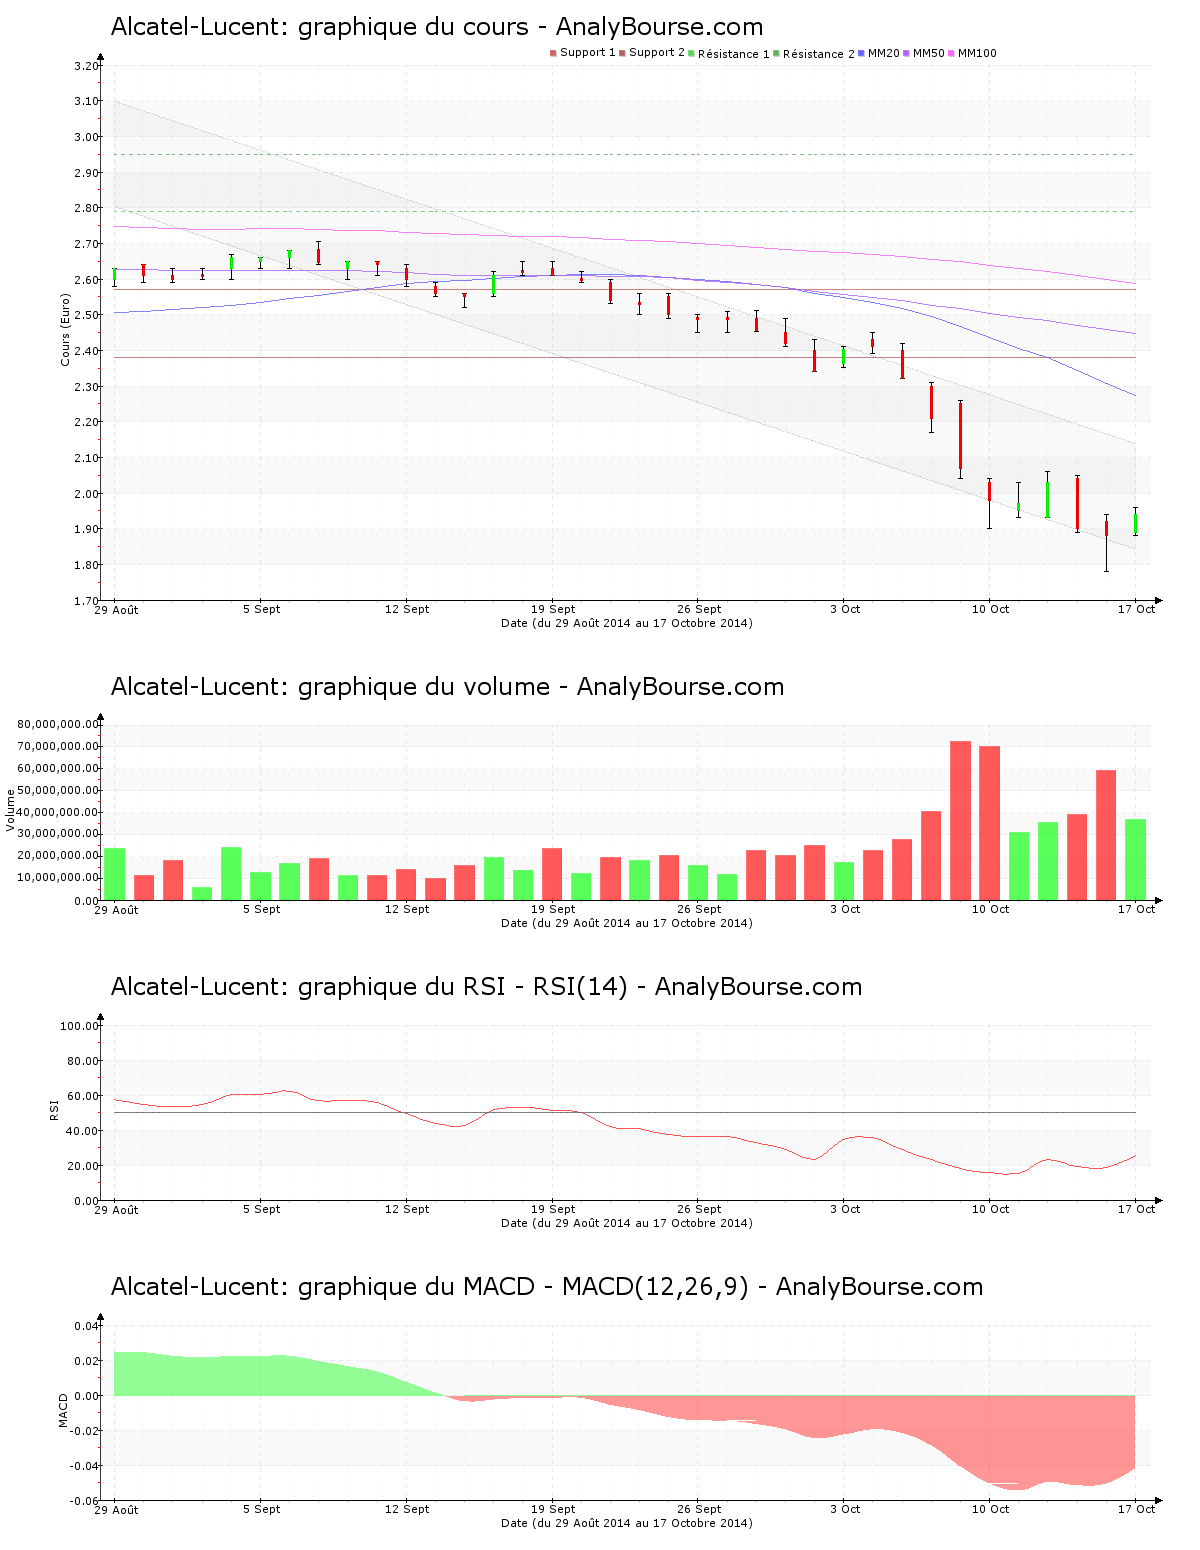1200x1550 pixels.
Task: Click the tallest red volume bar
Action: click(960, 820)
